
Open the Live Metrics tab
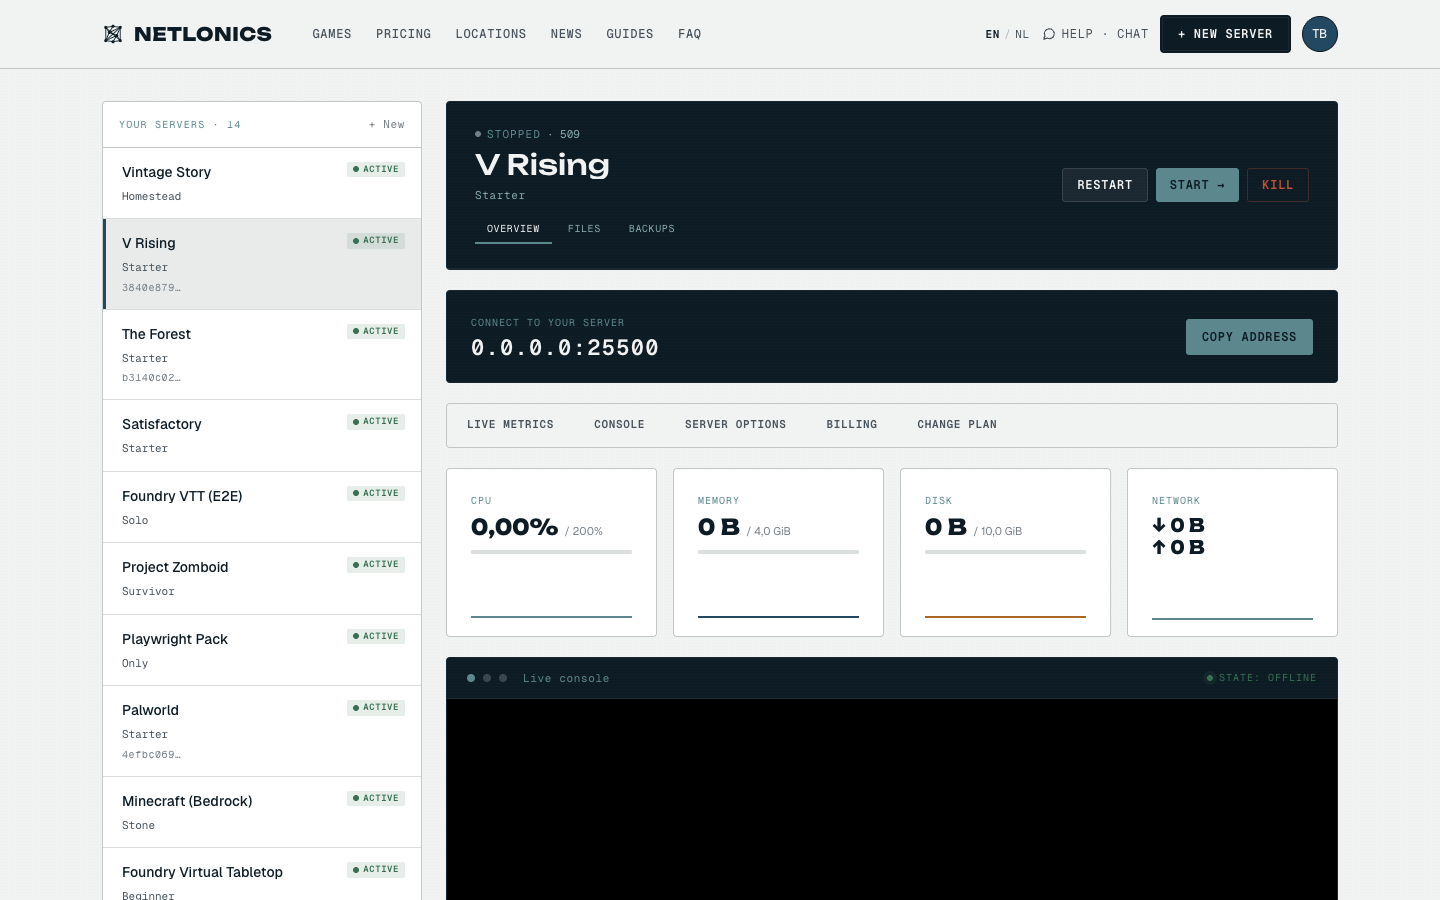pyautogui.click(x=510, y=425)
